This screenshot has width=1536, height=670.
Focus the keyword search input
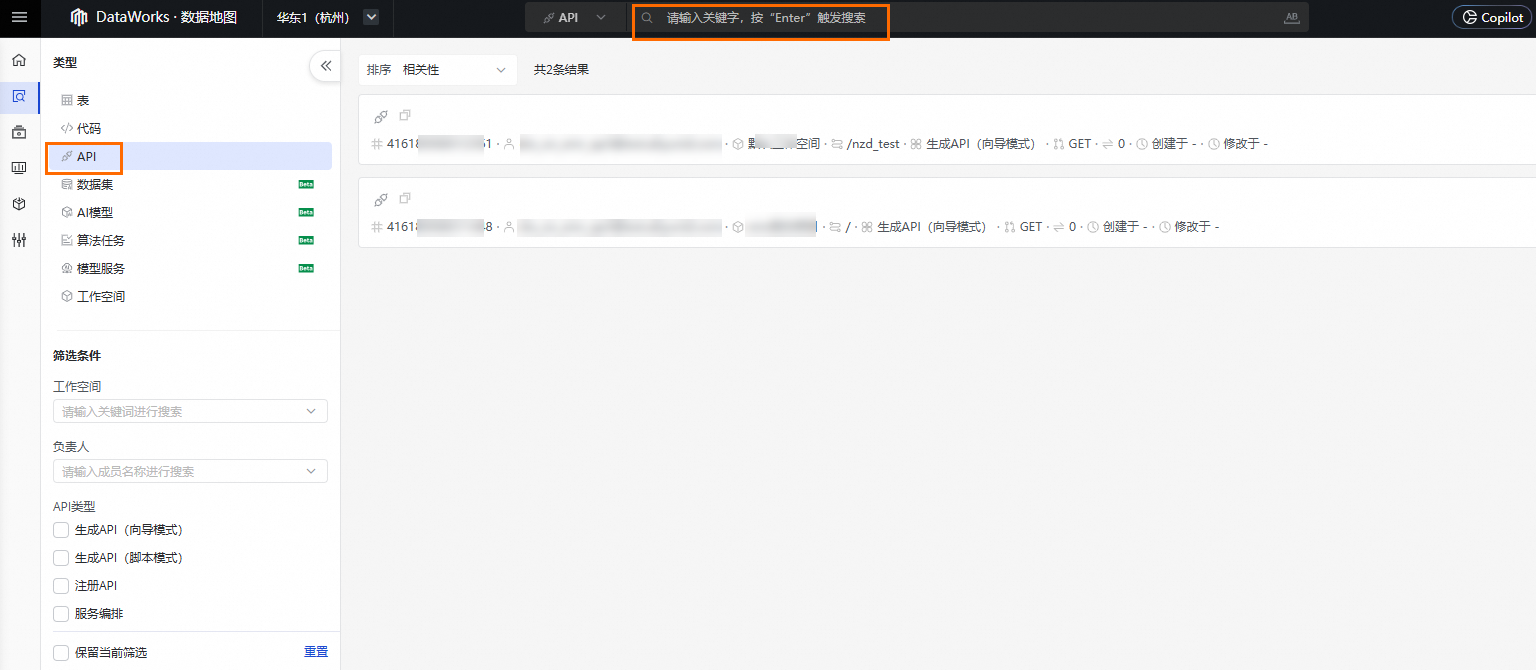point(968,18)
